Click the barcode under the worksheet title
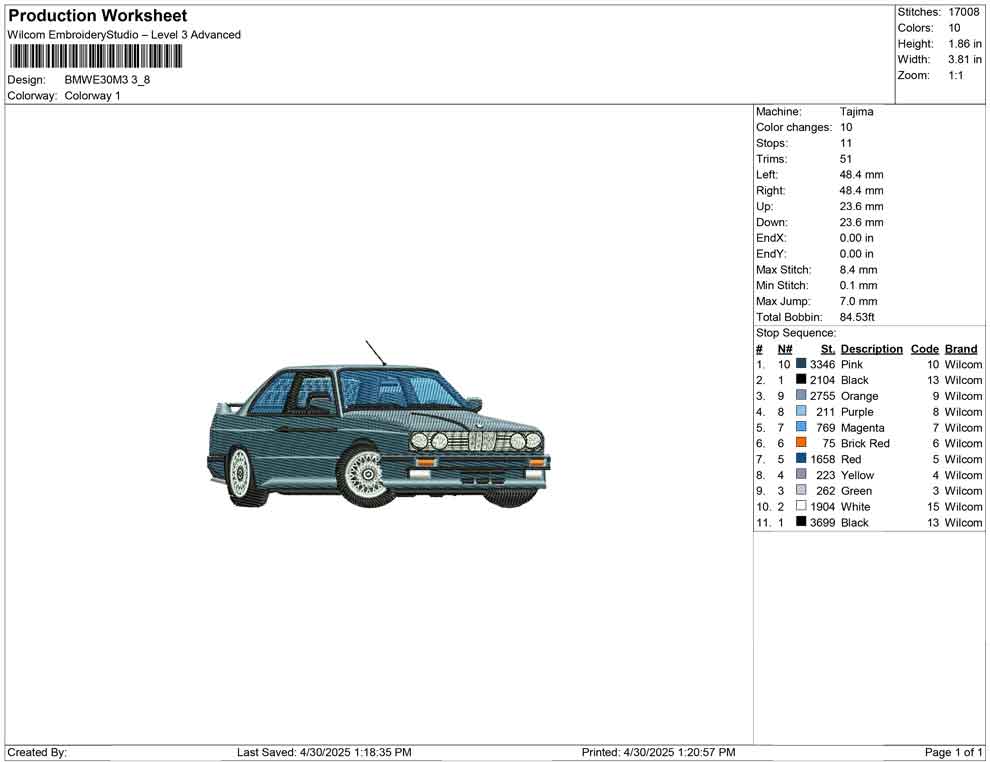The height and width of the screenshot is (762, 990). coord(96,57)
